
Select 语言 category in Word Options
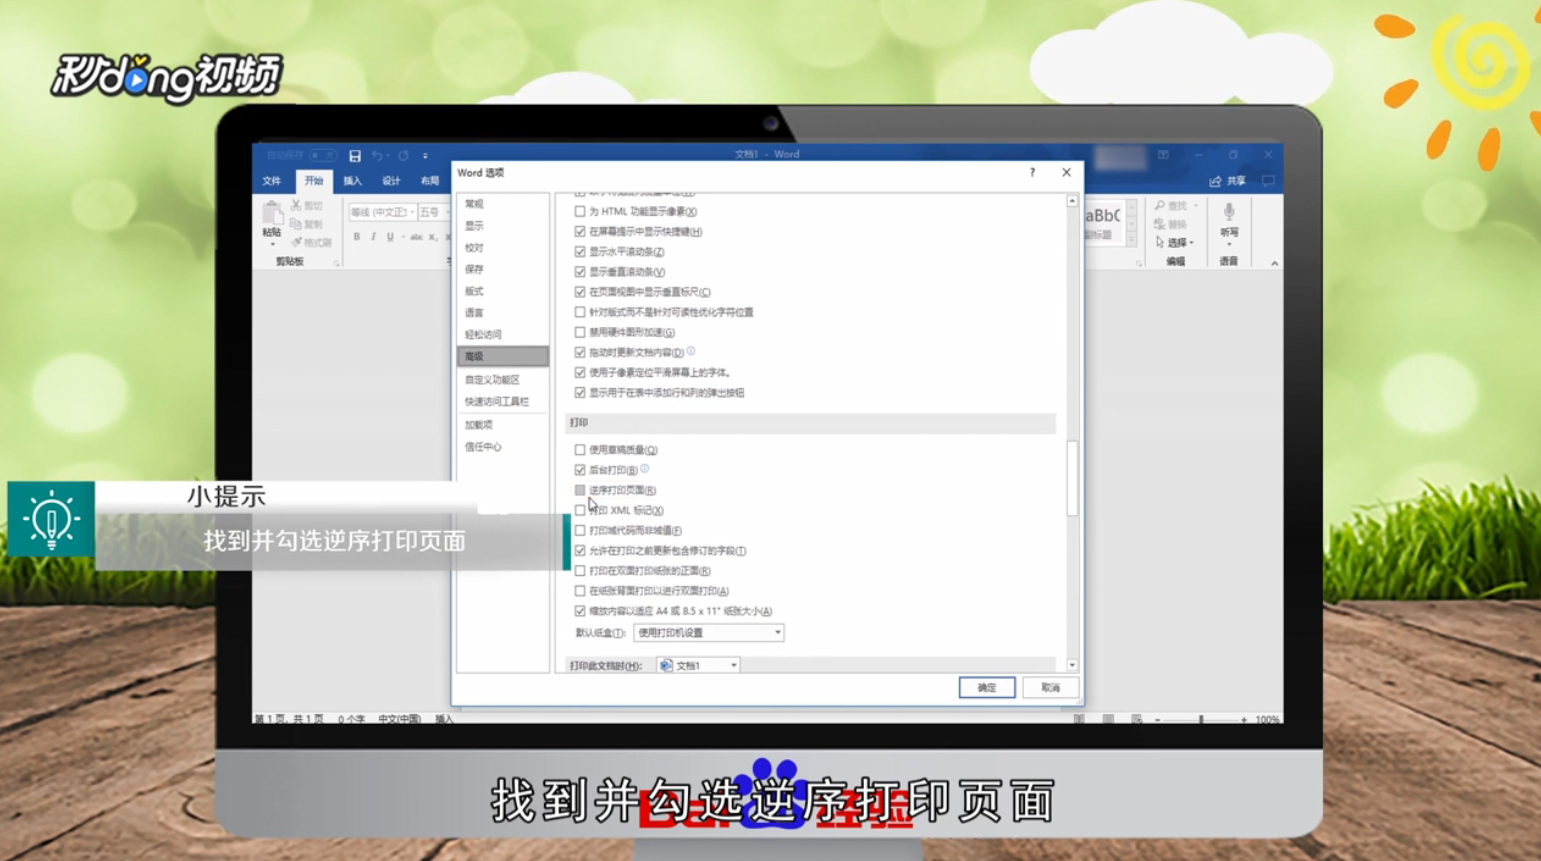502,313
